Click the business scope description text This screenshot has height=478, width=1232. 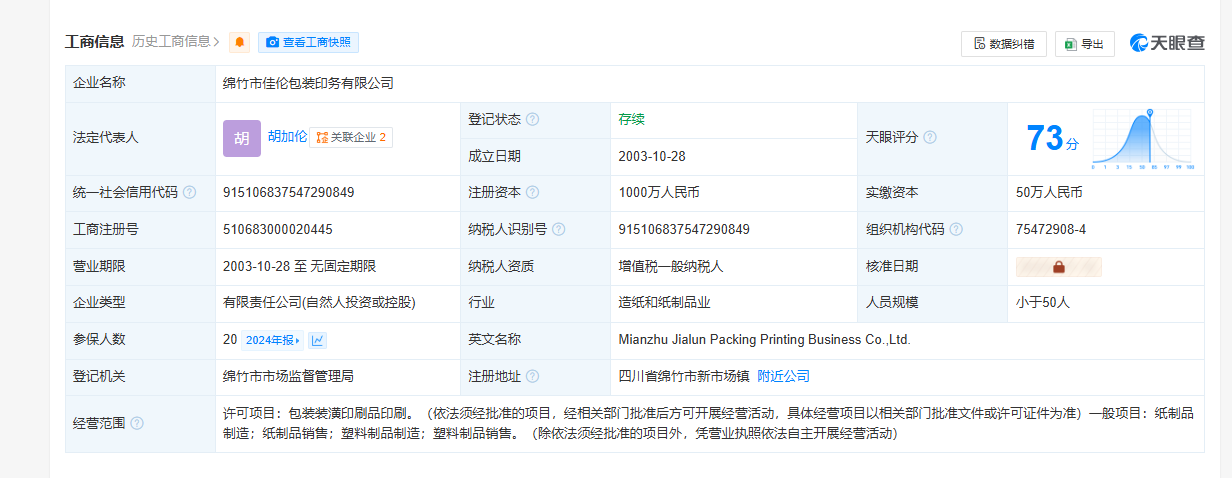pyautogui.click(x=708, y=423)
